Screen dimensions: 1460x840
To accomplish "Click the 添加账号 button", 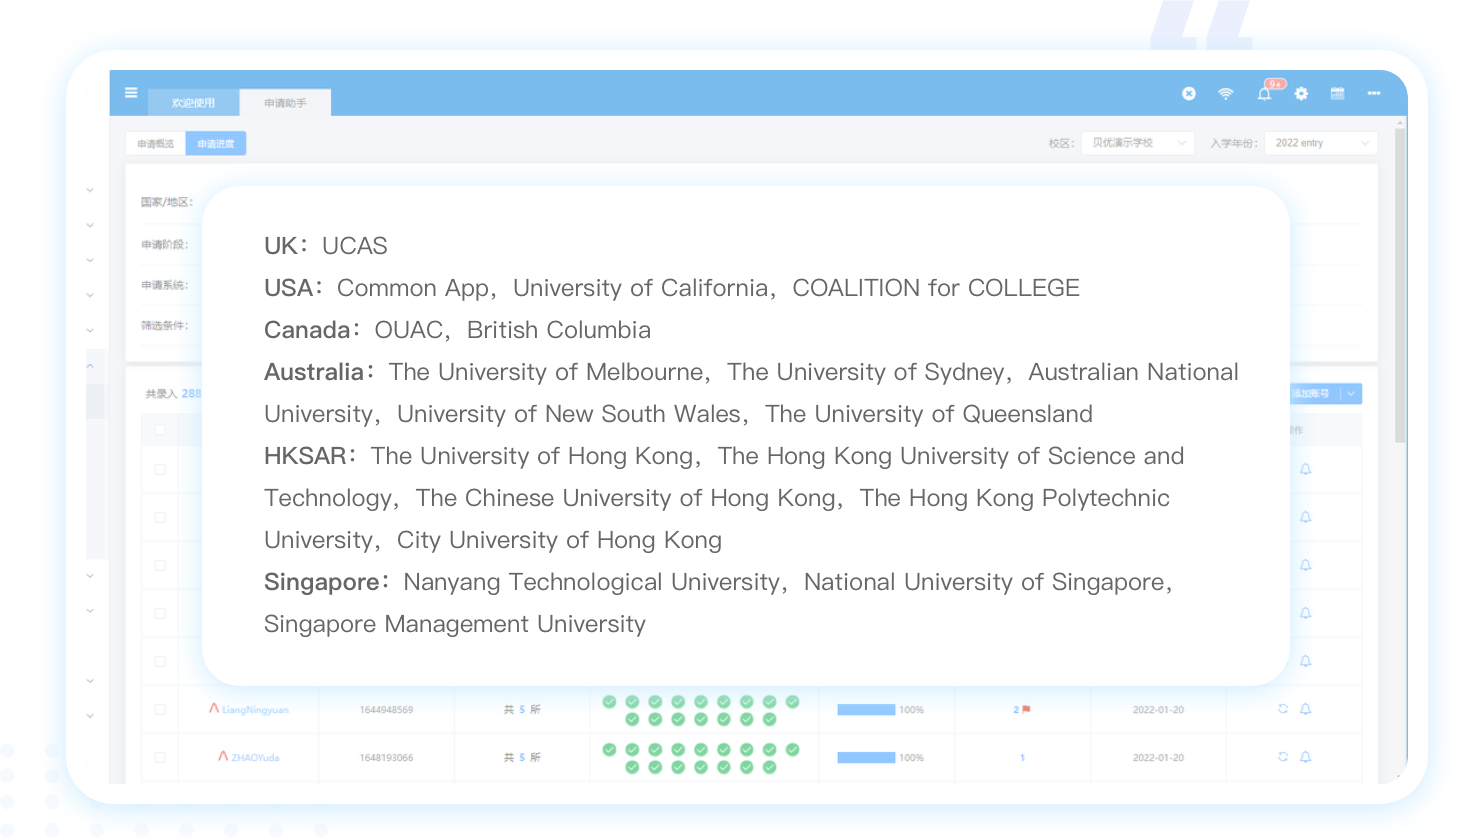I will point(1311,394).
